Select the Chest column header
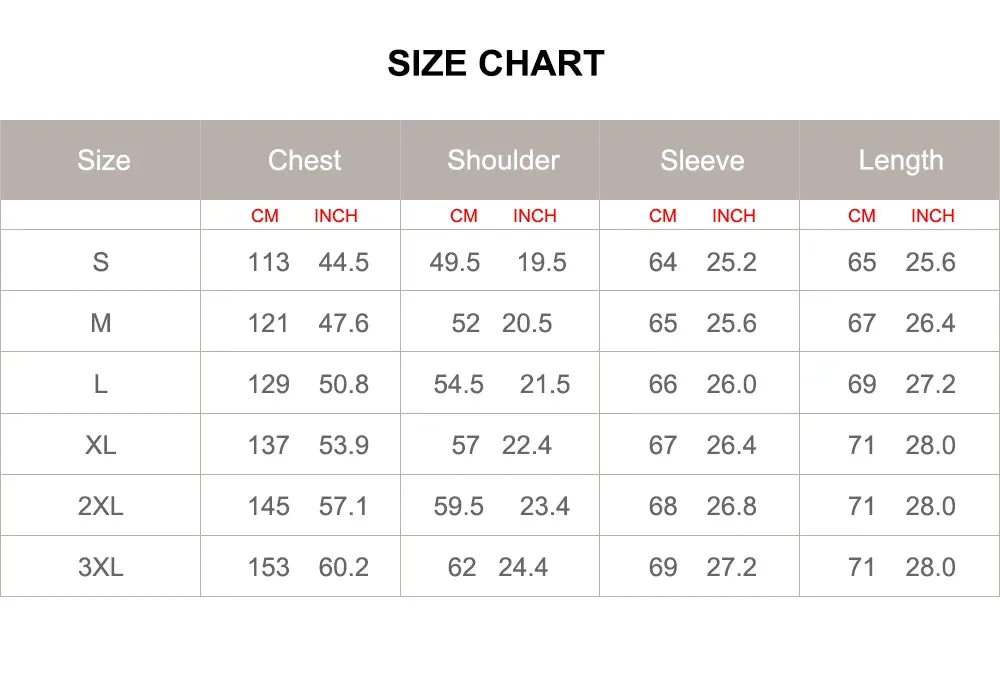 pos(304,160)
